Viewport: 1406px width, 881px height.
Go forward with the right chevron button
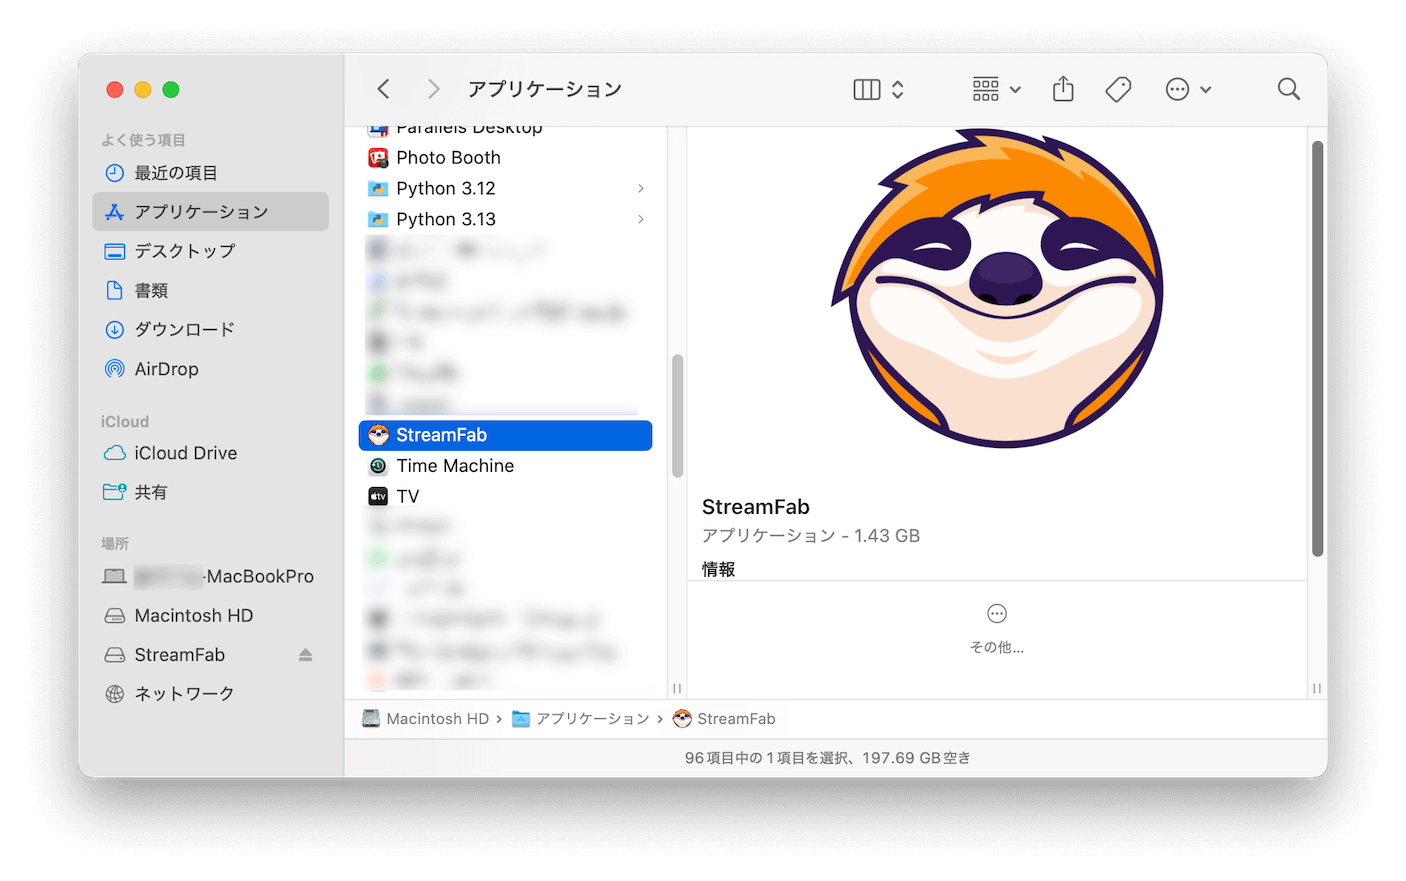click(x=433, y=89)
